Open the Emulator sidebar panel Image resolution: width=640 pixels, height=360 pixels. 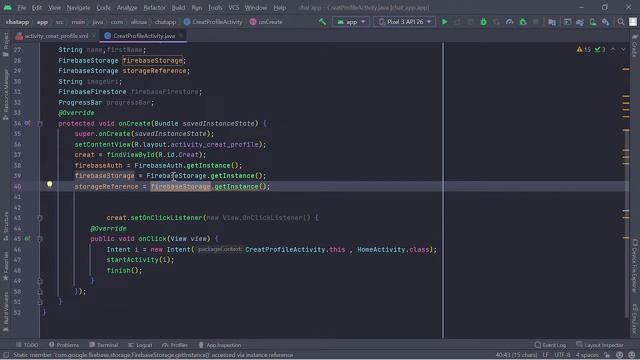pos(635,319)
